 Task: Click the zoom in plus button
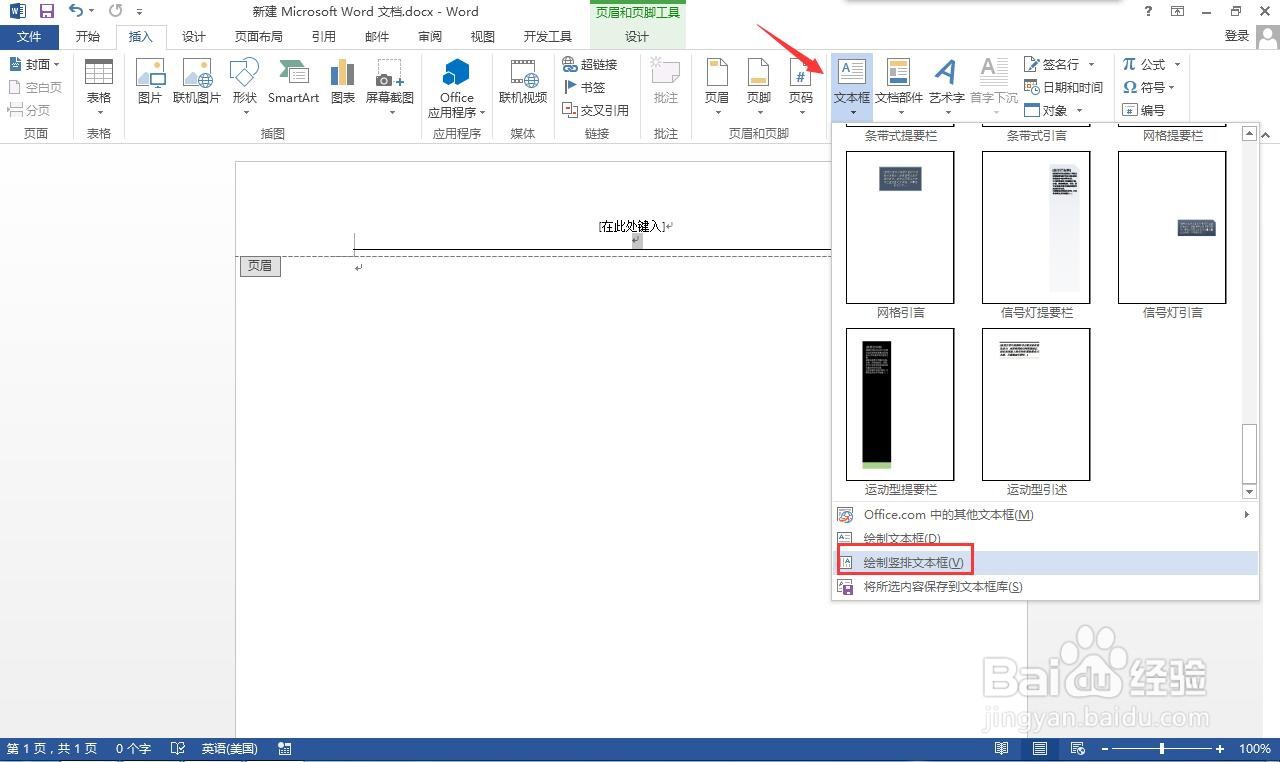click(1220, 749)
